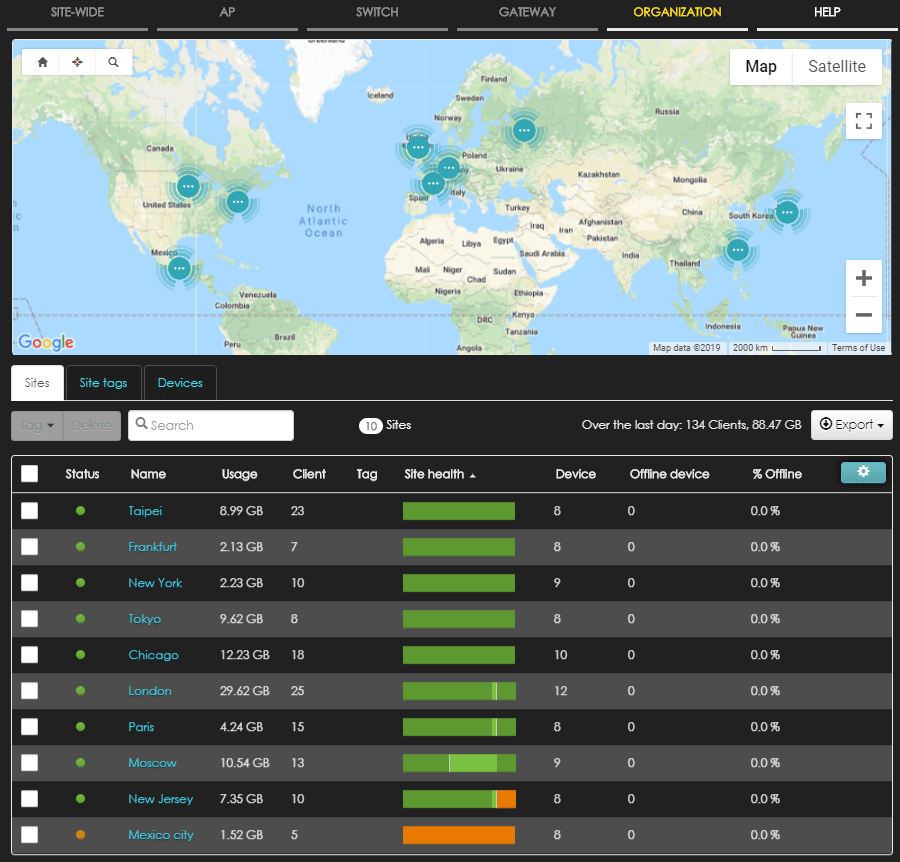This screenshot has height=862, width=900.
Task: Open map Terms of Use link
Action: pyautogui.click(x=858, y=348)
